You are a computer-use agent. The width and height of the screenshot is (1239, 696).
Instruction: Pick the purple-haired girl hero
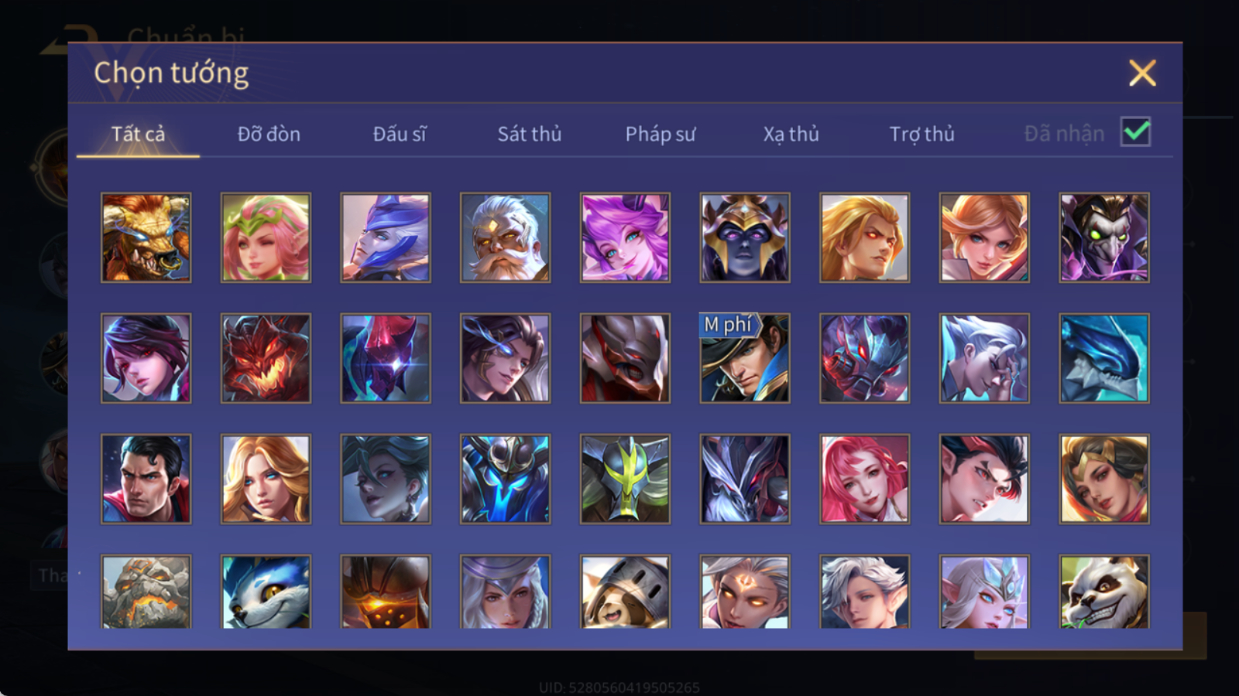625,238
